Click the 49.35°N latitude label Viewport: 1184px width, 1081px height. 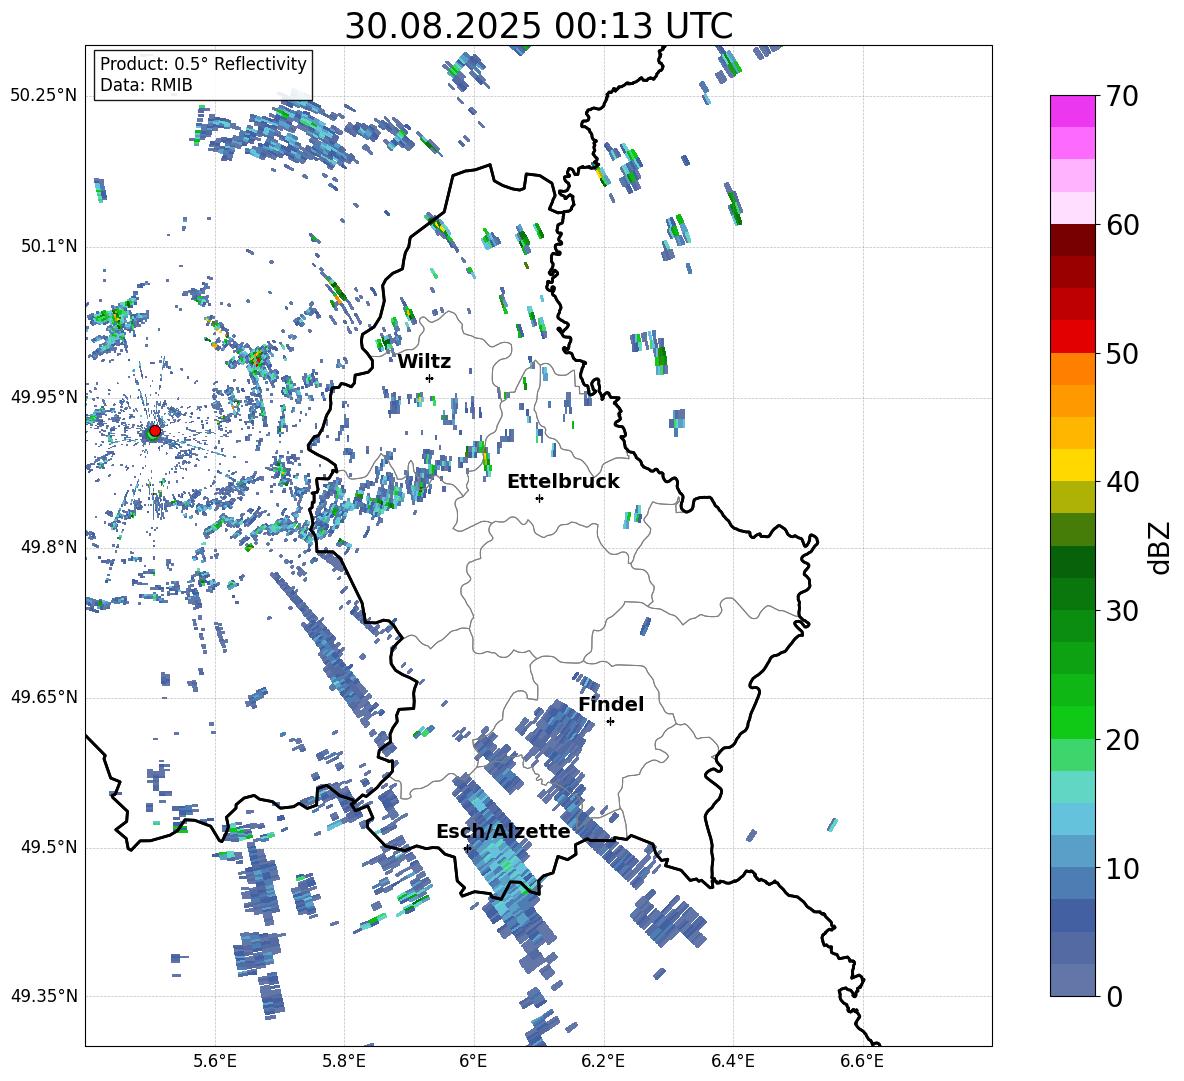44,996
